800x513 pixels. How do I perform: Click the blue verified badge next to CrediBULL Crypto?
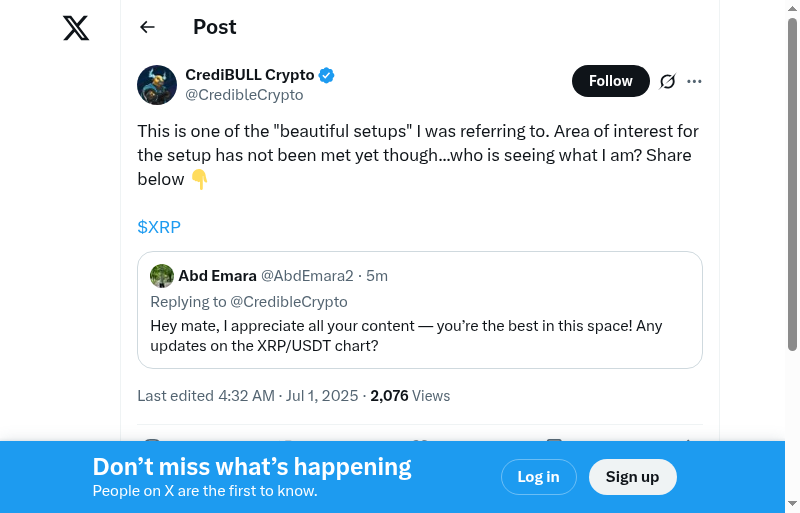coord(327,76)
